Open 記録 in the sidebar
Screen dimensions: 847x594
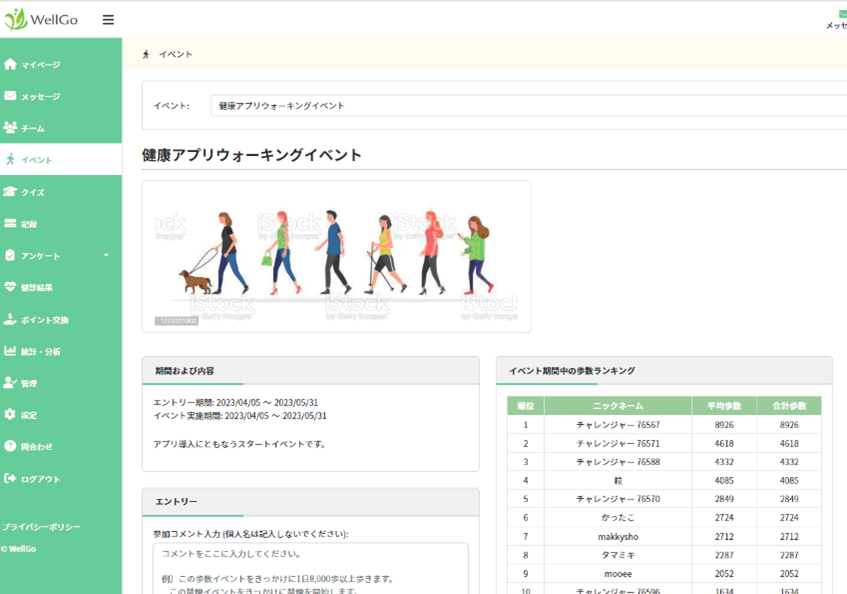point(60,224)
